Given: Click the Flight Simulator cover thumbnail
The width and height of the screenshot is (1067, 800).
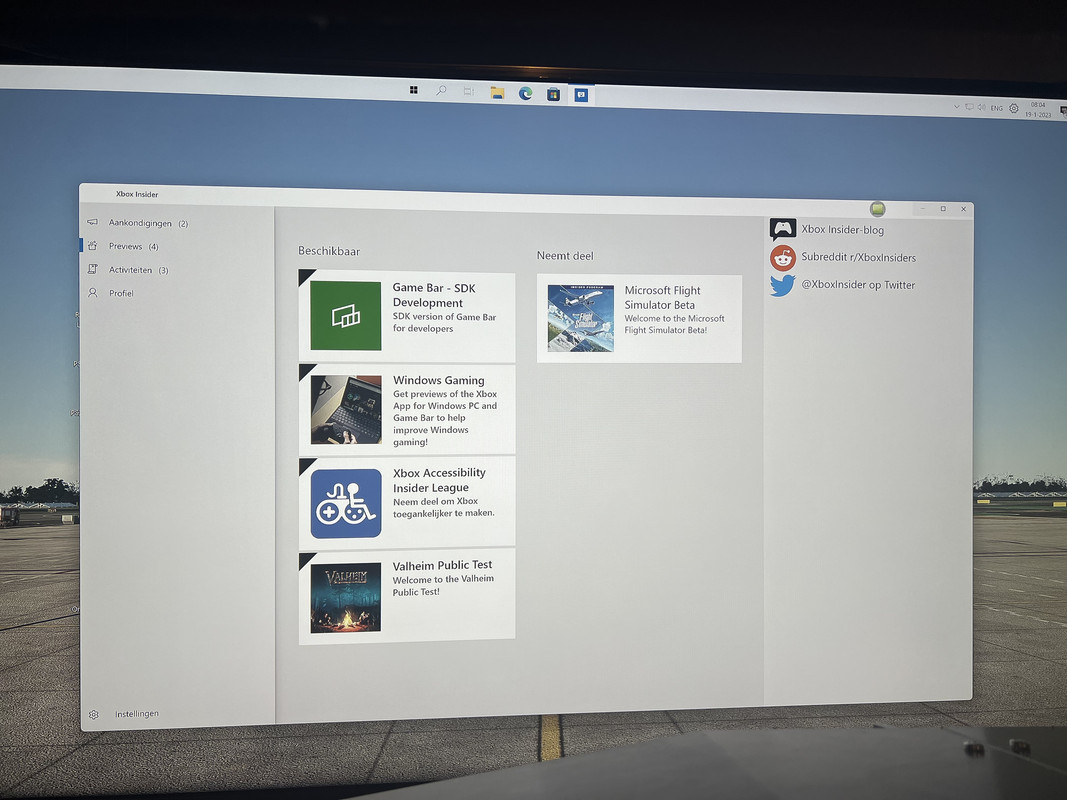Looking at the screenshot, I should point(580,318).
